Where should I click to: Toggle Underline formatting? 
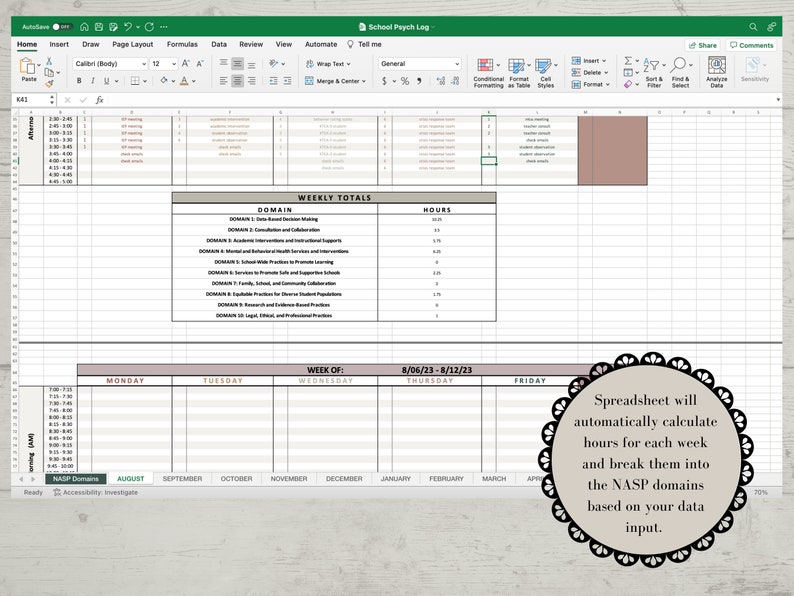106,81
